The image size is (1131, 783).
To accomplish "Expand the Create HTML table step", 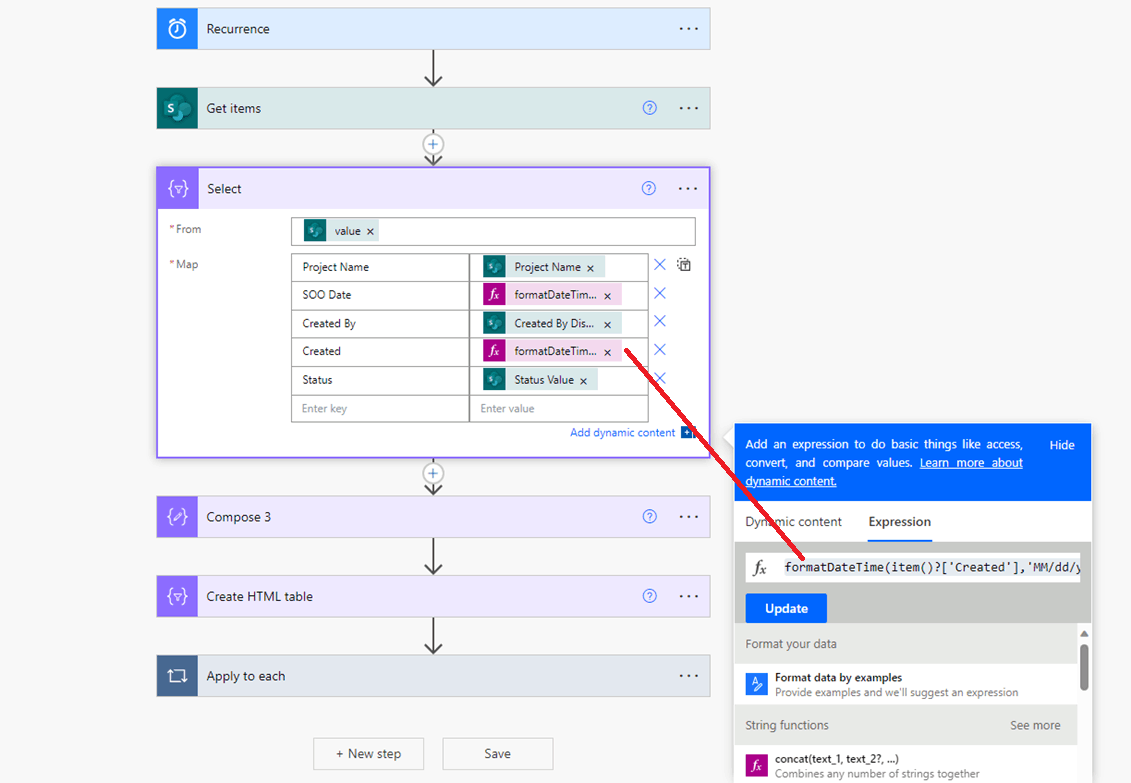I will pyautogui.click(x=434, y=596).
